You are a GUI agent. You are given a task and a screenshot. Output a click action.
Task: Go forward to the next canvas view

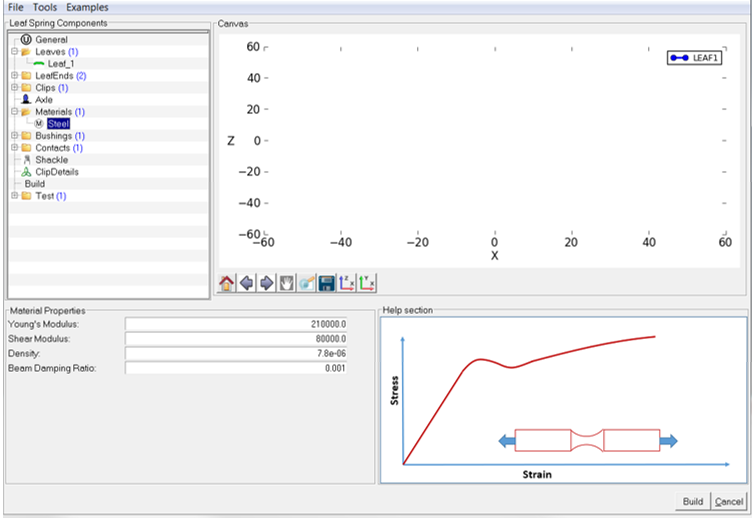pyautogui.click(x=266, y=283)
